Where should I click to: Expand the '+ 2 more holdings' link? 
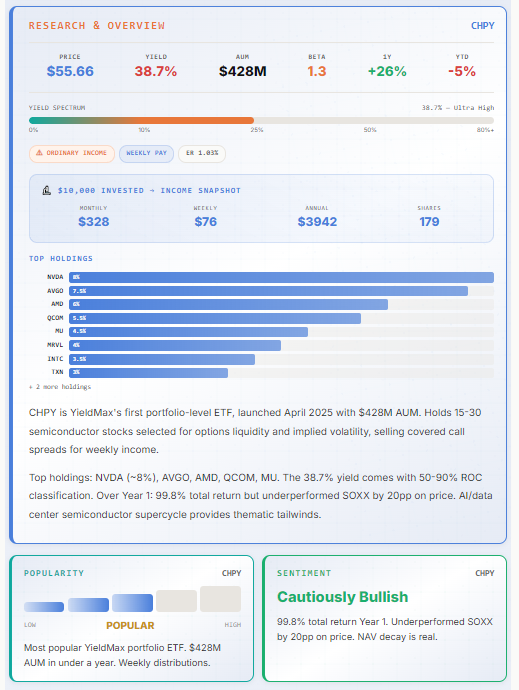coord(60,387)
